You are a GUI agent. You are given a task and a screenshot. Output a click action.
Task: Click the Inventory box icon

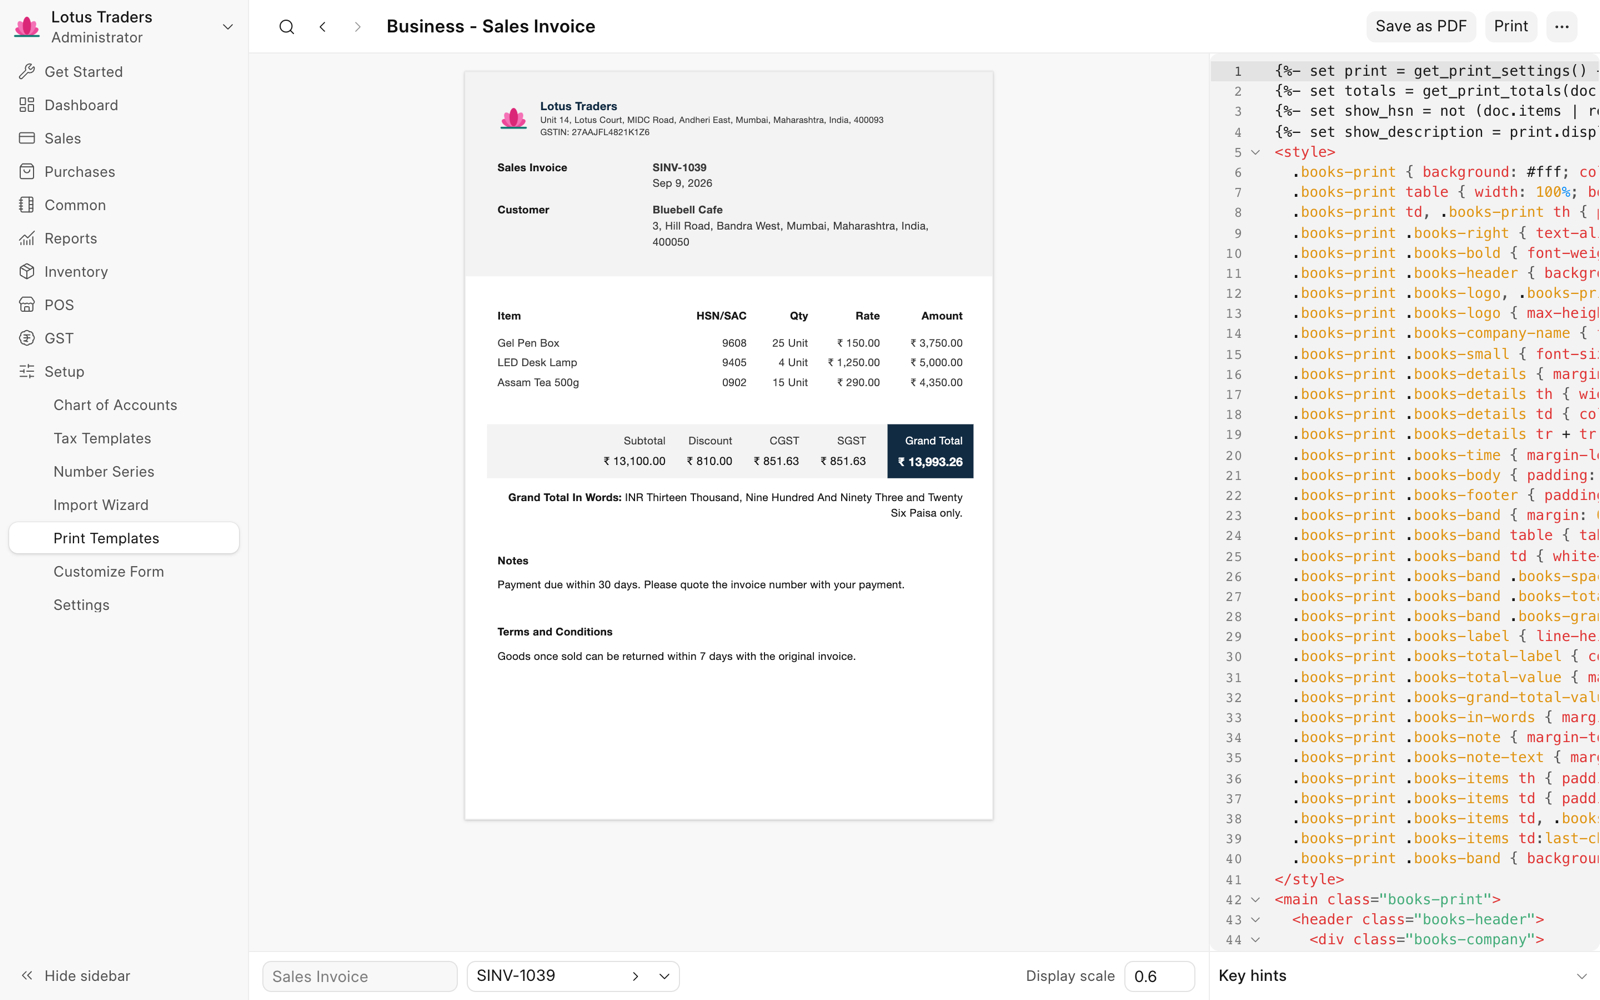click(x=27, y=272)
